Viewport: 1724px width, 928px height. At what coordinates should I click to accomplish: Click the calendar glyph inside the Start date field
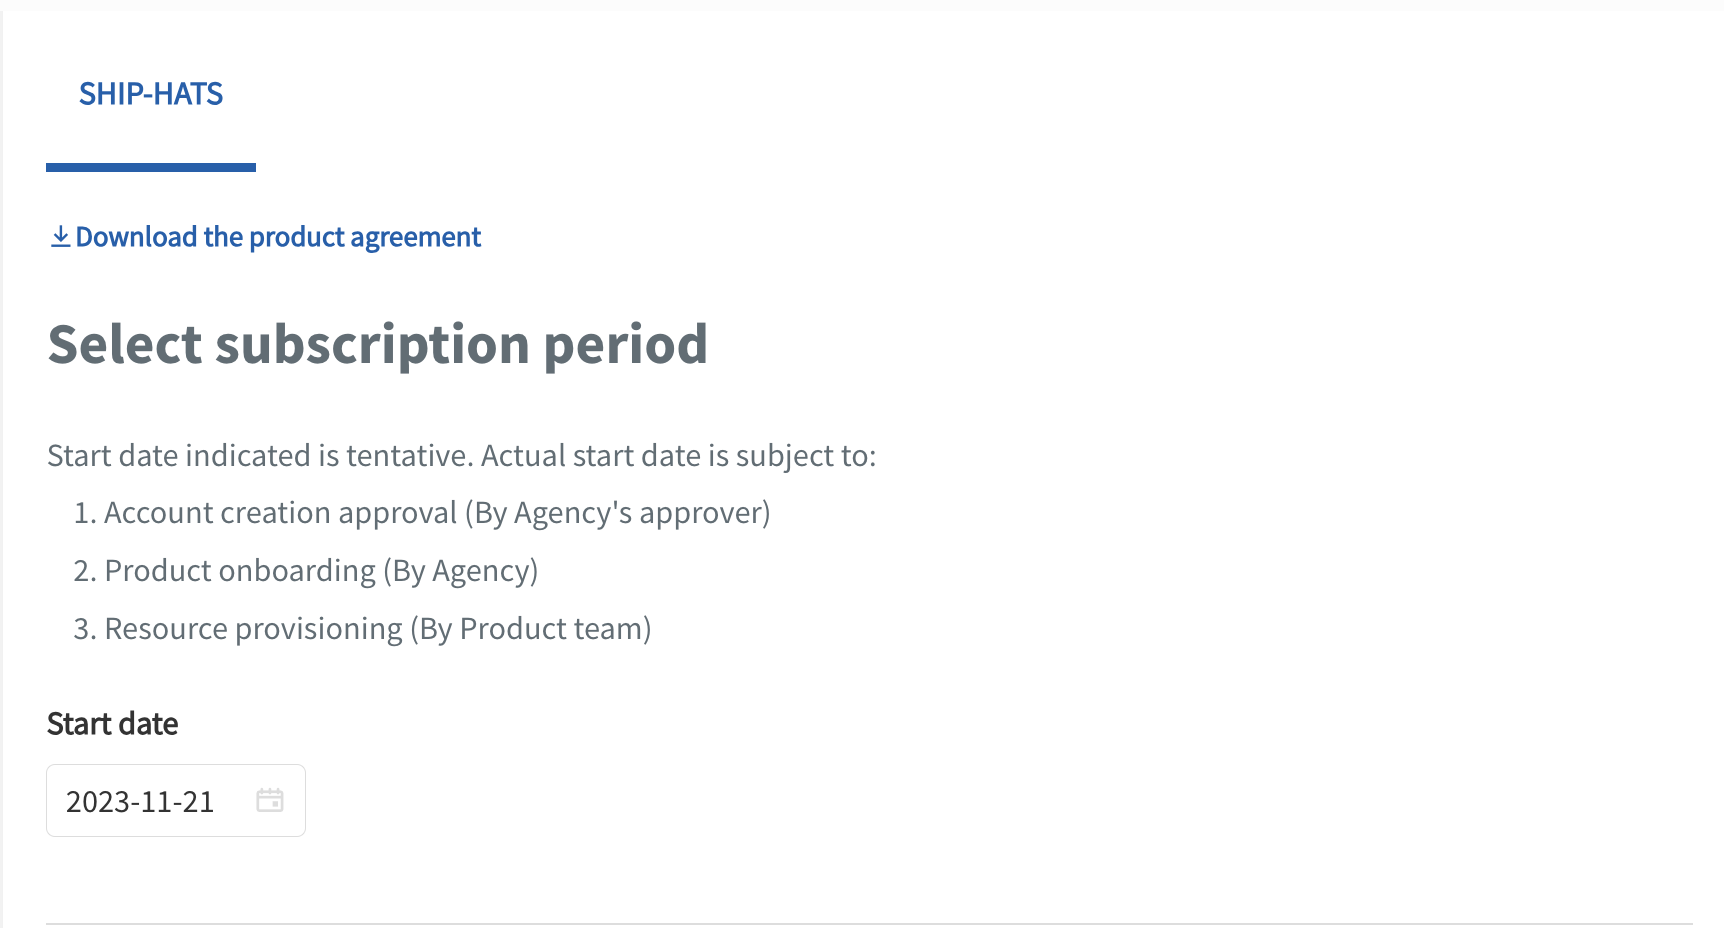[269, 800]
